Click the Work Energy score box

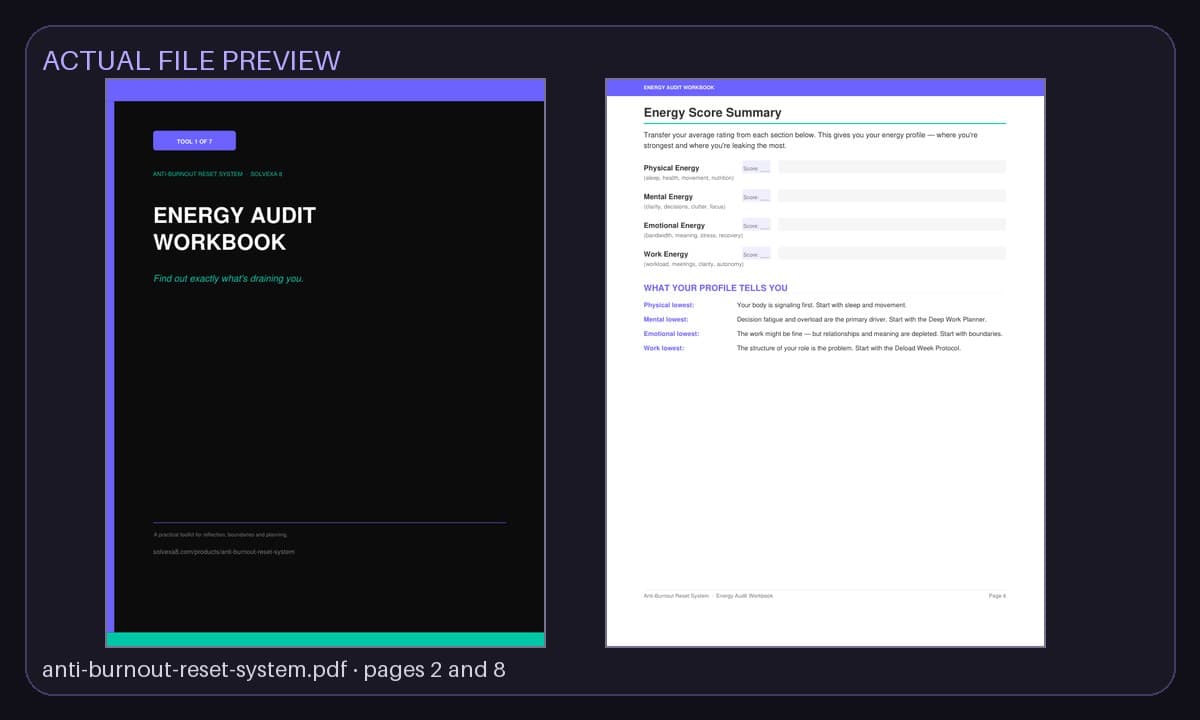pyautogui.click(x=756, y=255)
